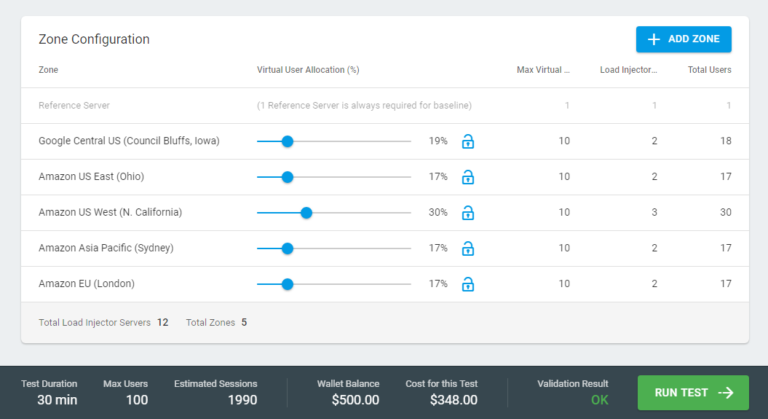Sort by Zone column header
Image resolution: width=768 pixels, height=419 pixels.
click(x=48, y=70)
